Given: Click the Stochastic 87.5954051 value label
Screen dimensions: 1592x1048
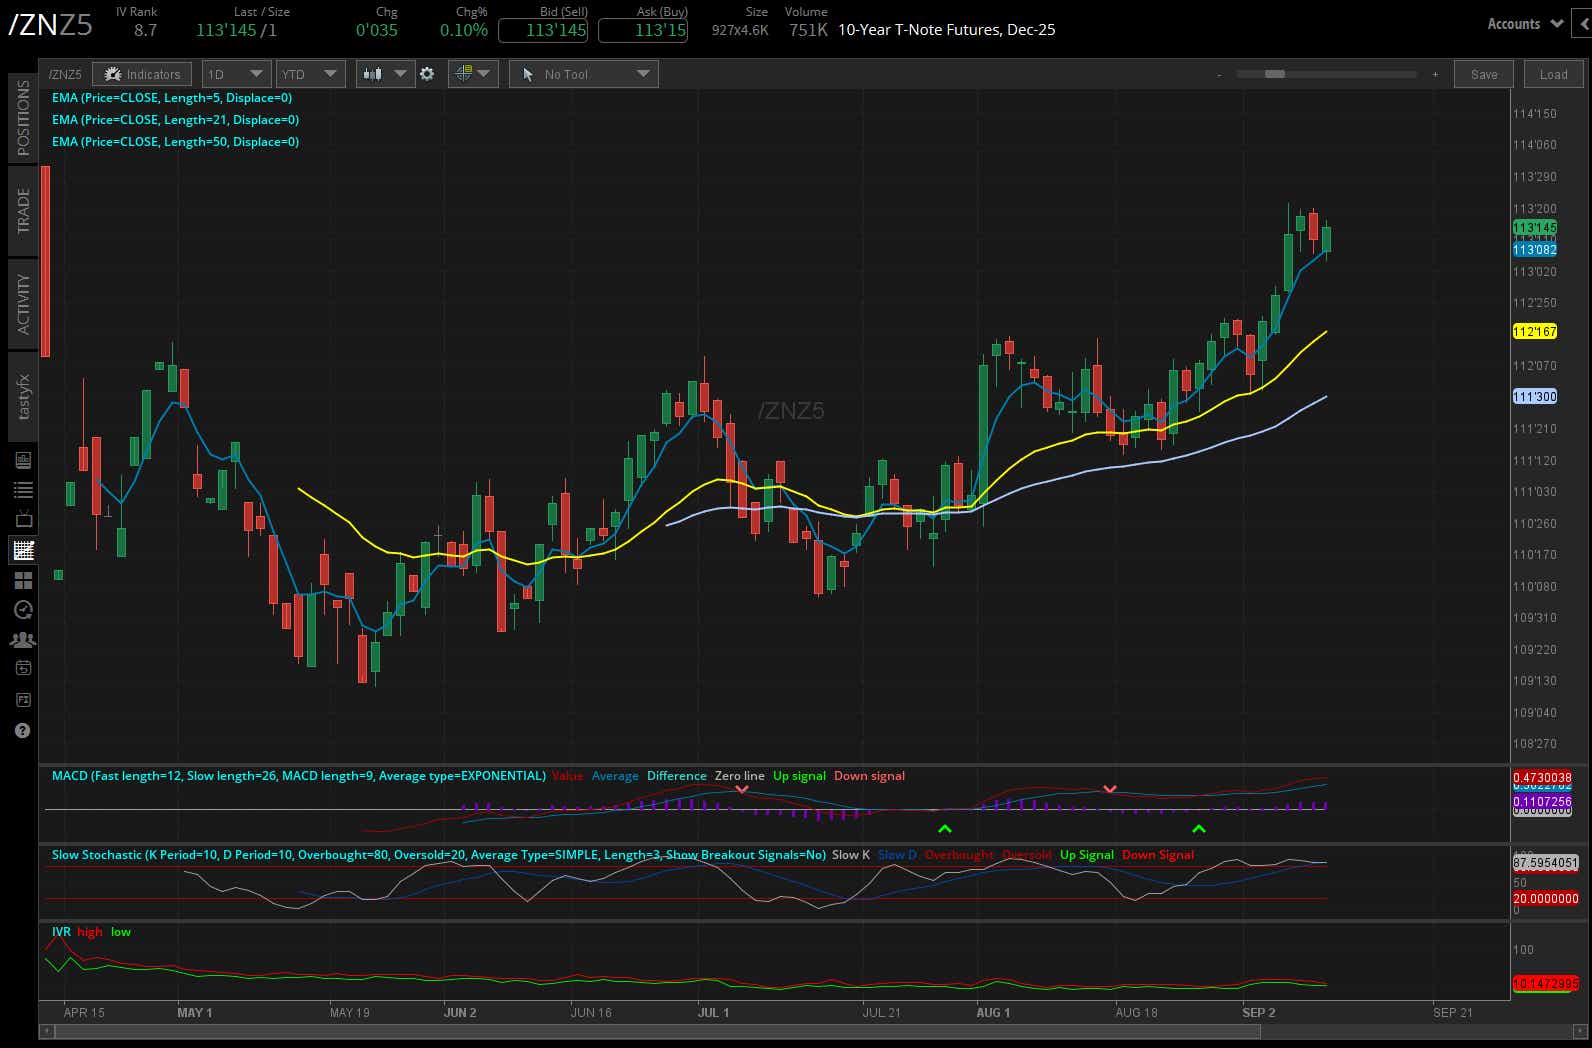Looking at the screenshot, I should pyautogui.click(x=1545, y=863).
